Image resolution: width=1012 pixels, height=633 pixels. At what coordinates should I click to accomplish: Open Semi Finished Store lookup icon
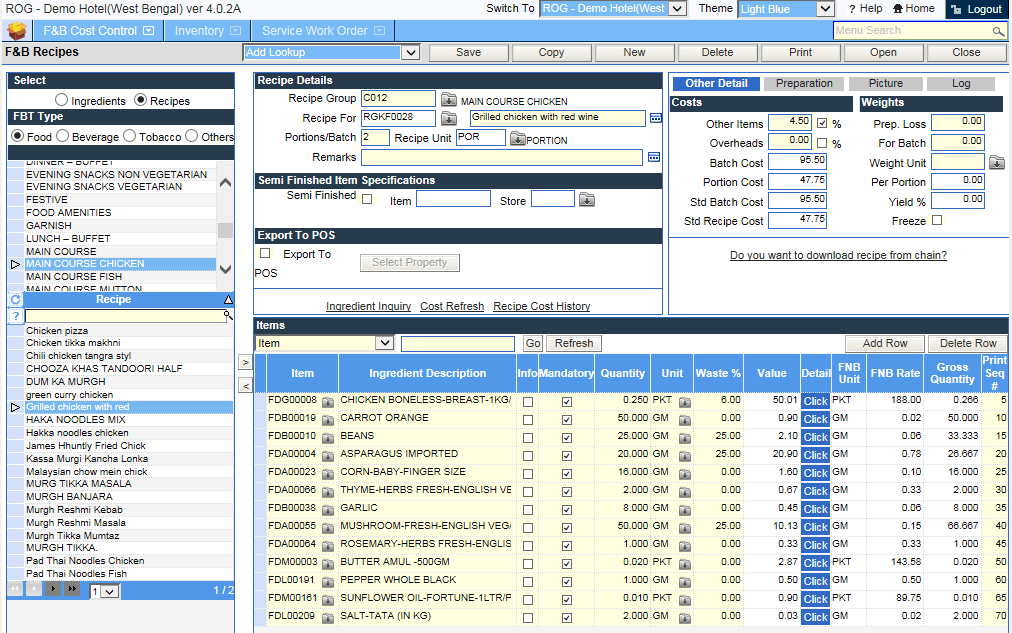tap(587, 199)
